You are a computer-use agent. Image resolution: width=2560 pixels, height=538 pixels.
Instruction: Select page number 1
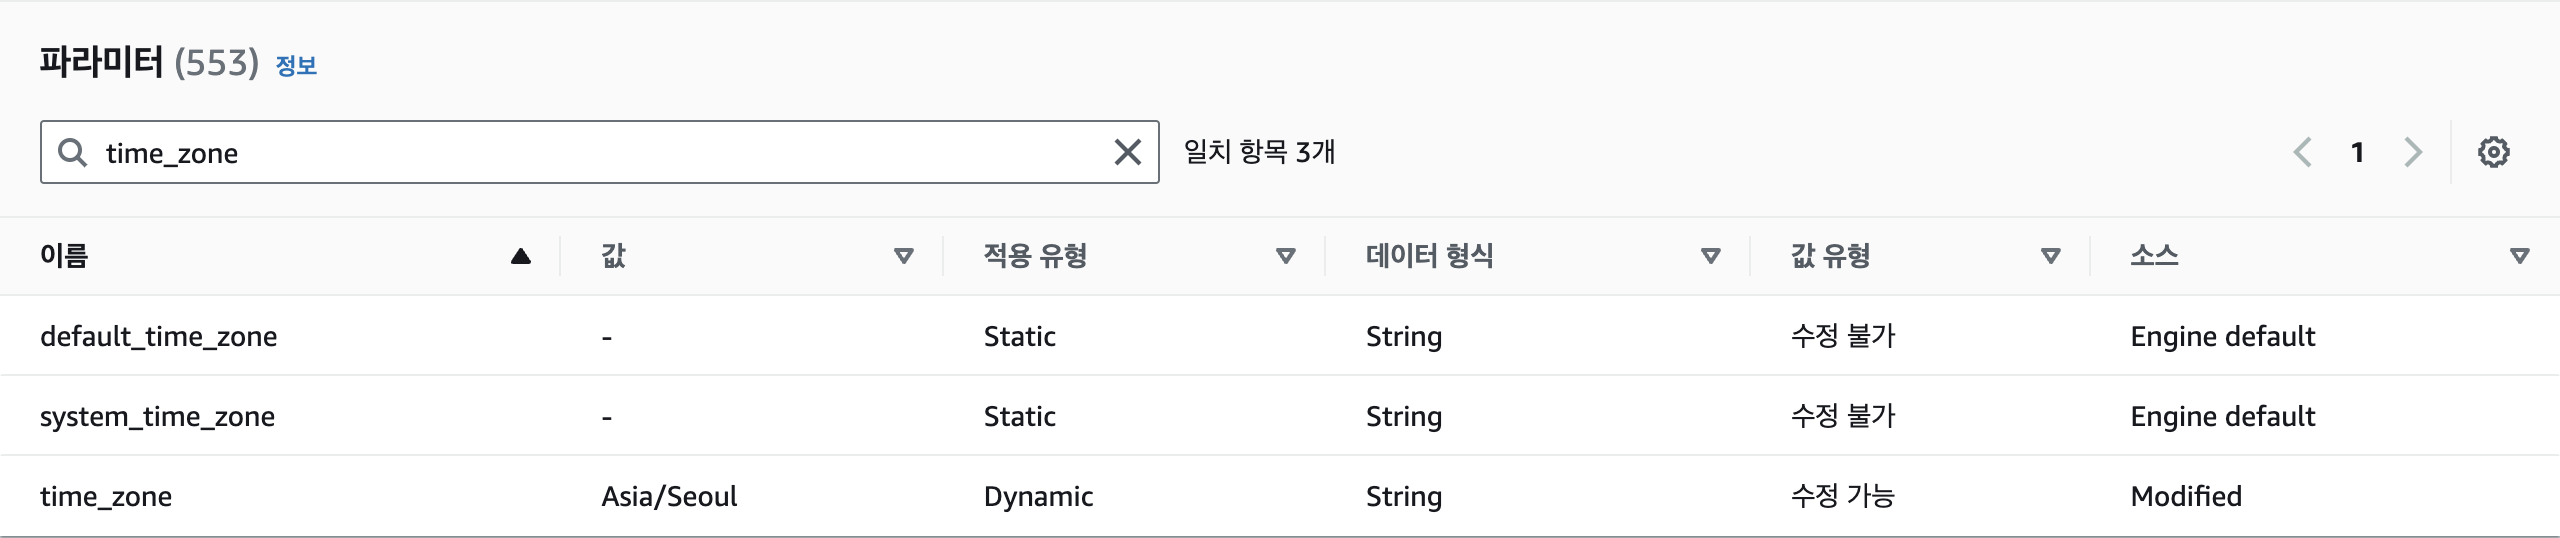(x=2357, y=152)
